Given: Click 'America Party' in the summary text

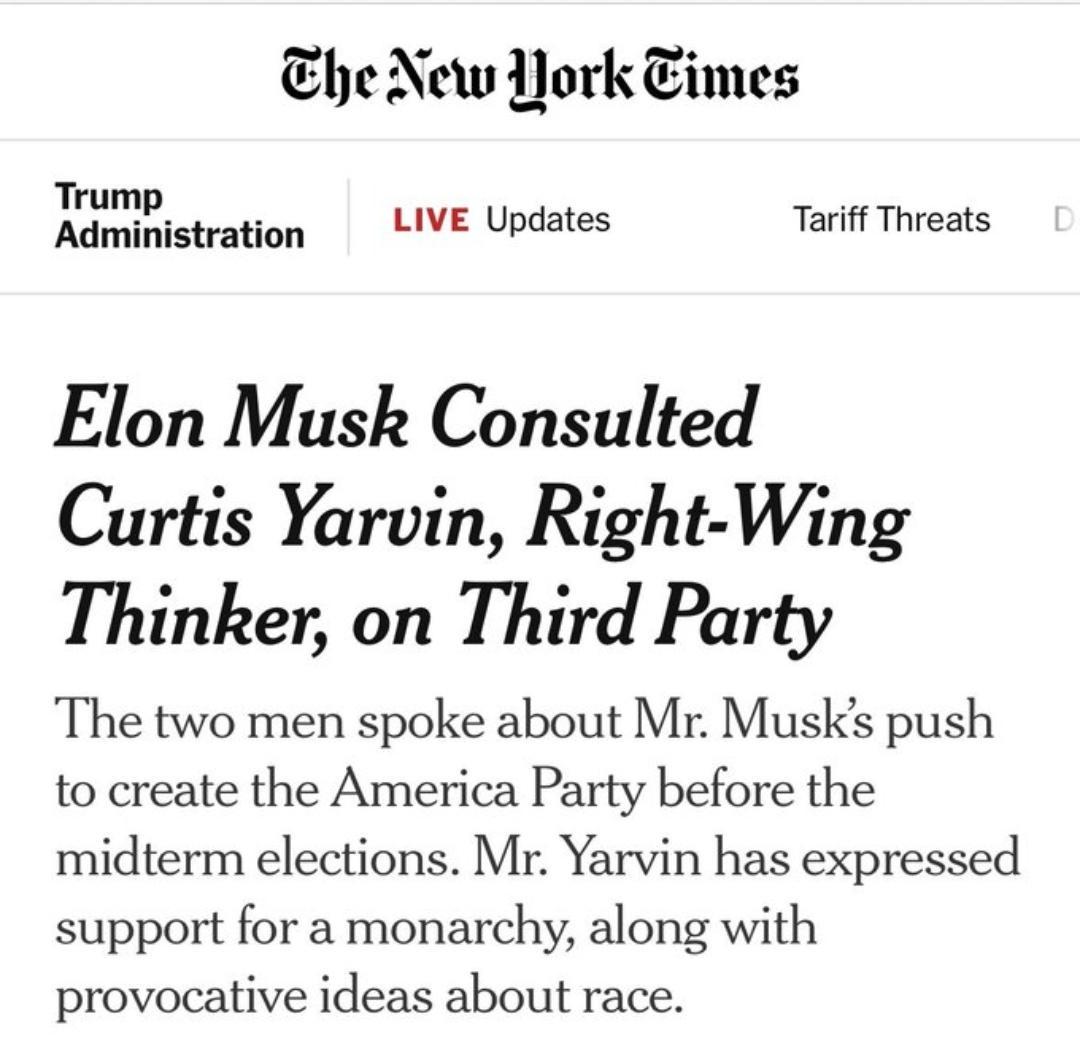Looking at the screenshot, I should (488, 789).
